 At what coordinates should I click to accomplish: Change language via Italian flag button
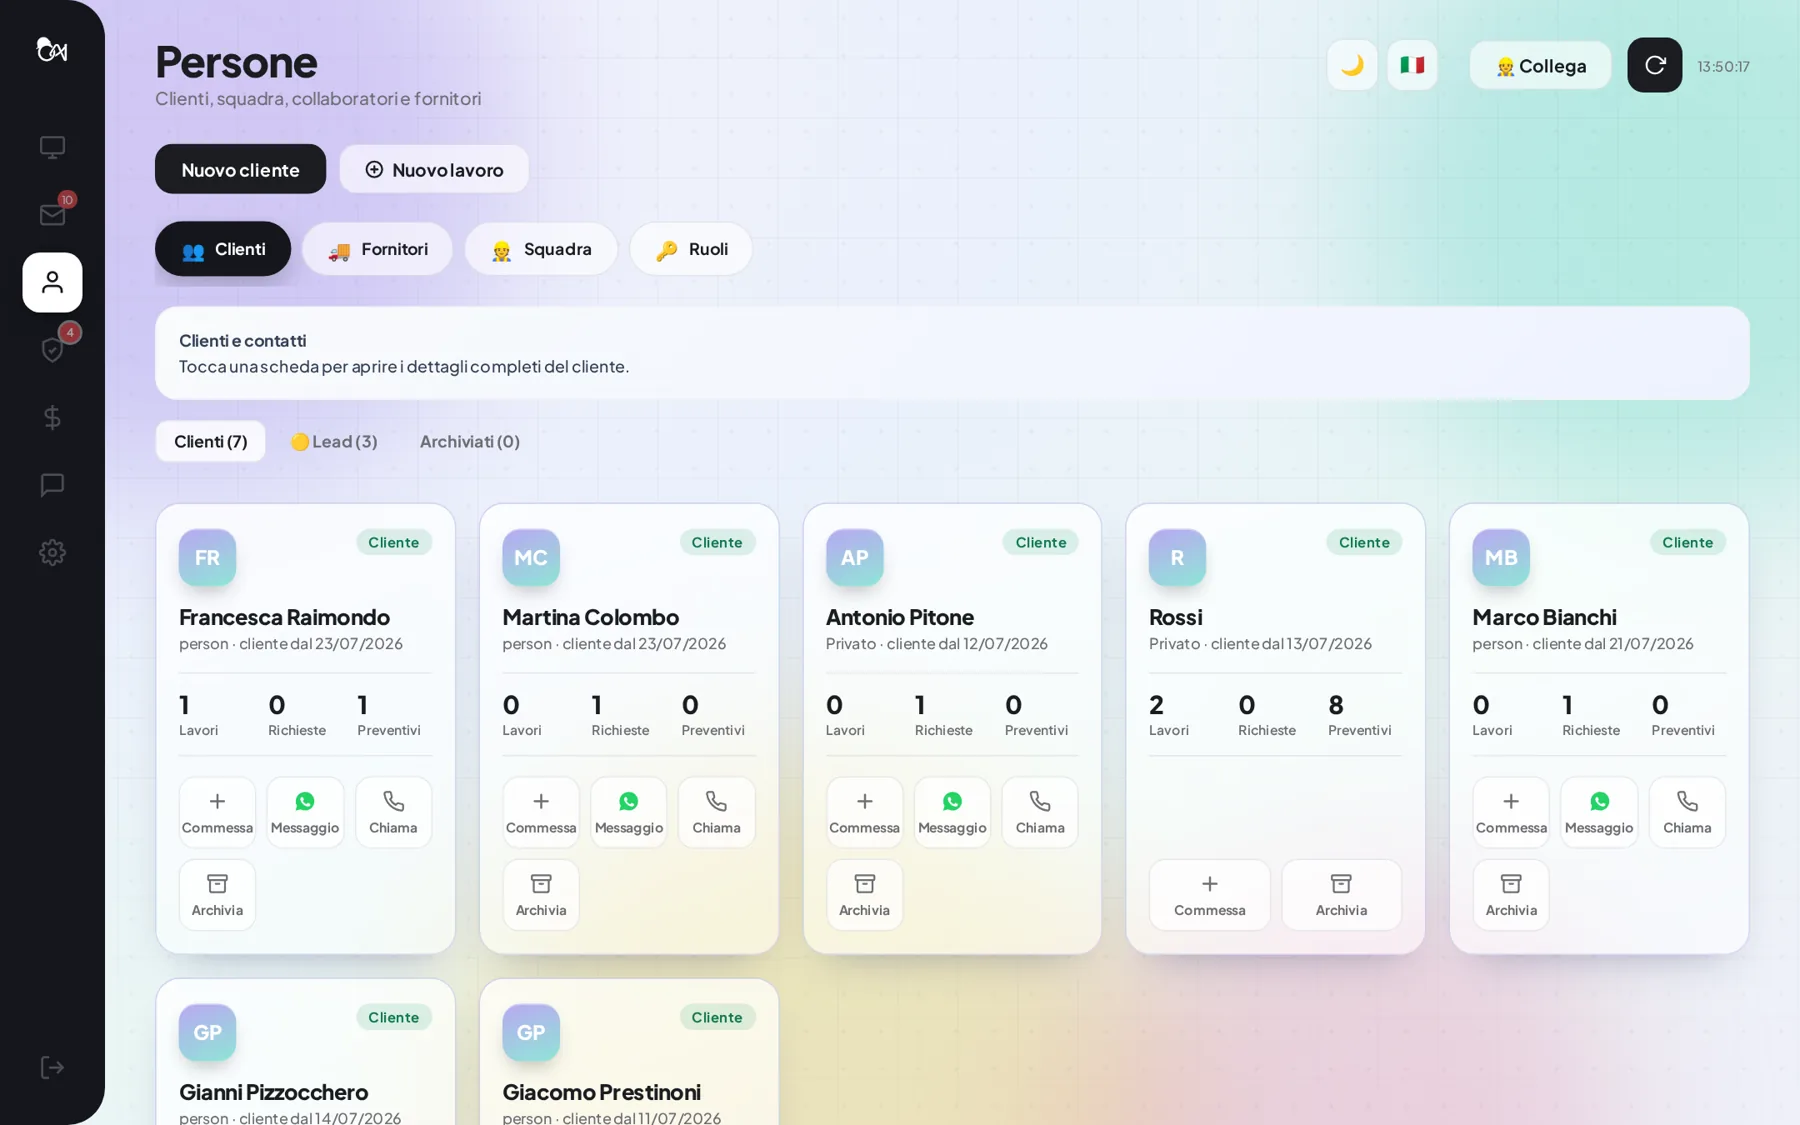pyautogui.click(x=1412, y=65)
